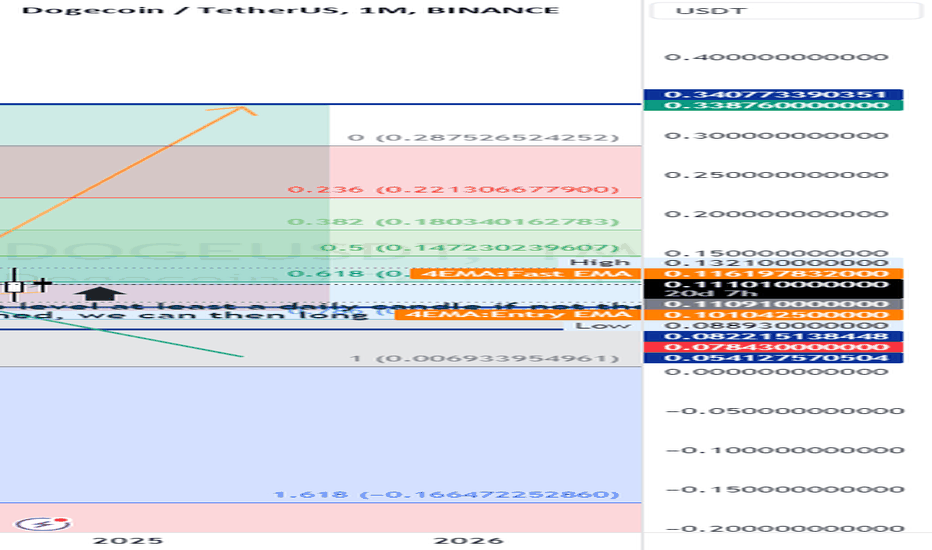Click the orange 0.101042500000 EMA value tag
The image size is (932, 550).
(x=773, y=315)
